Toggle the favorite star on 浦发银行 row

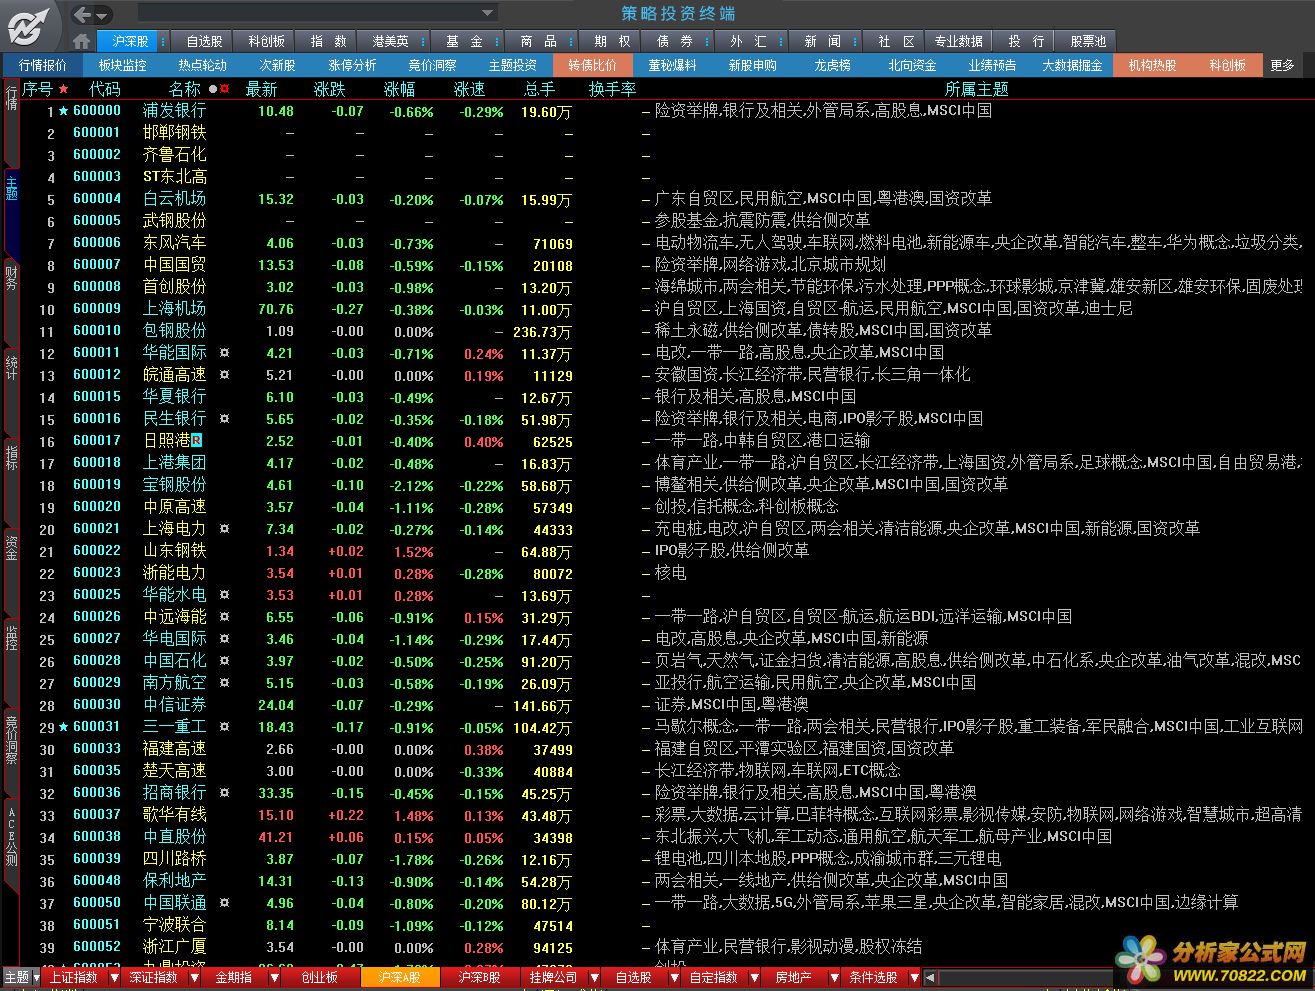point(64,111)
